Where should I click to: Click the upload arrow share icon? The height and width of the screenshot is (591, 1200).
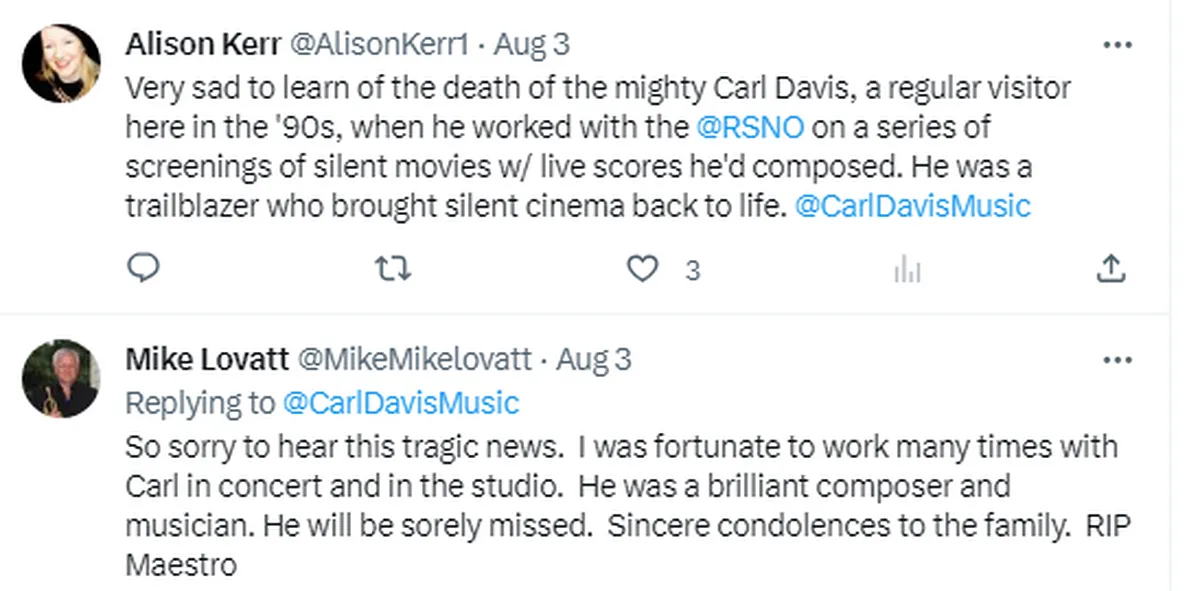click(1111, 267)
